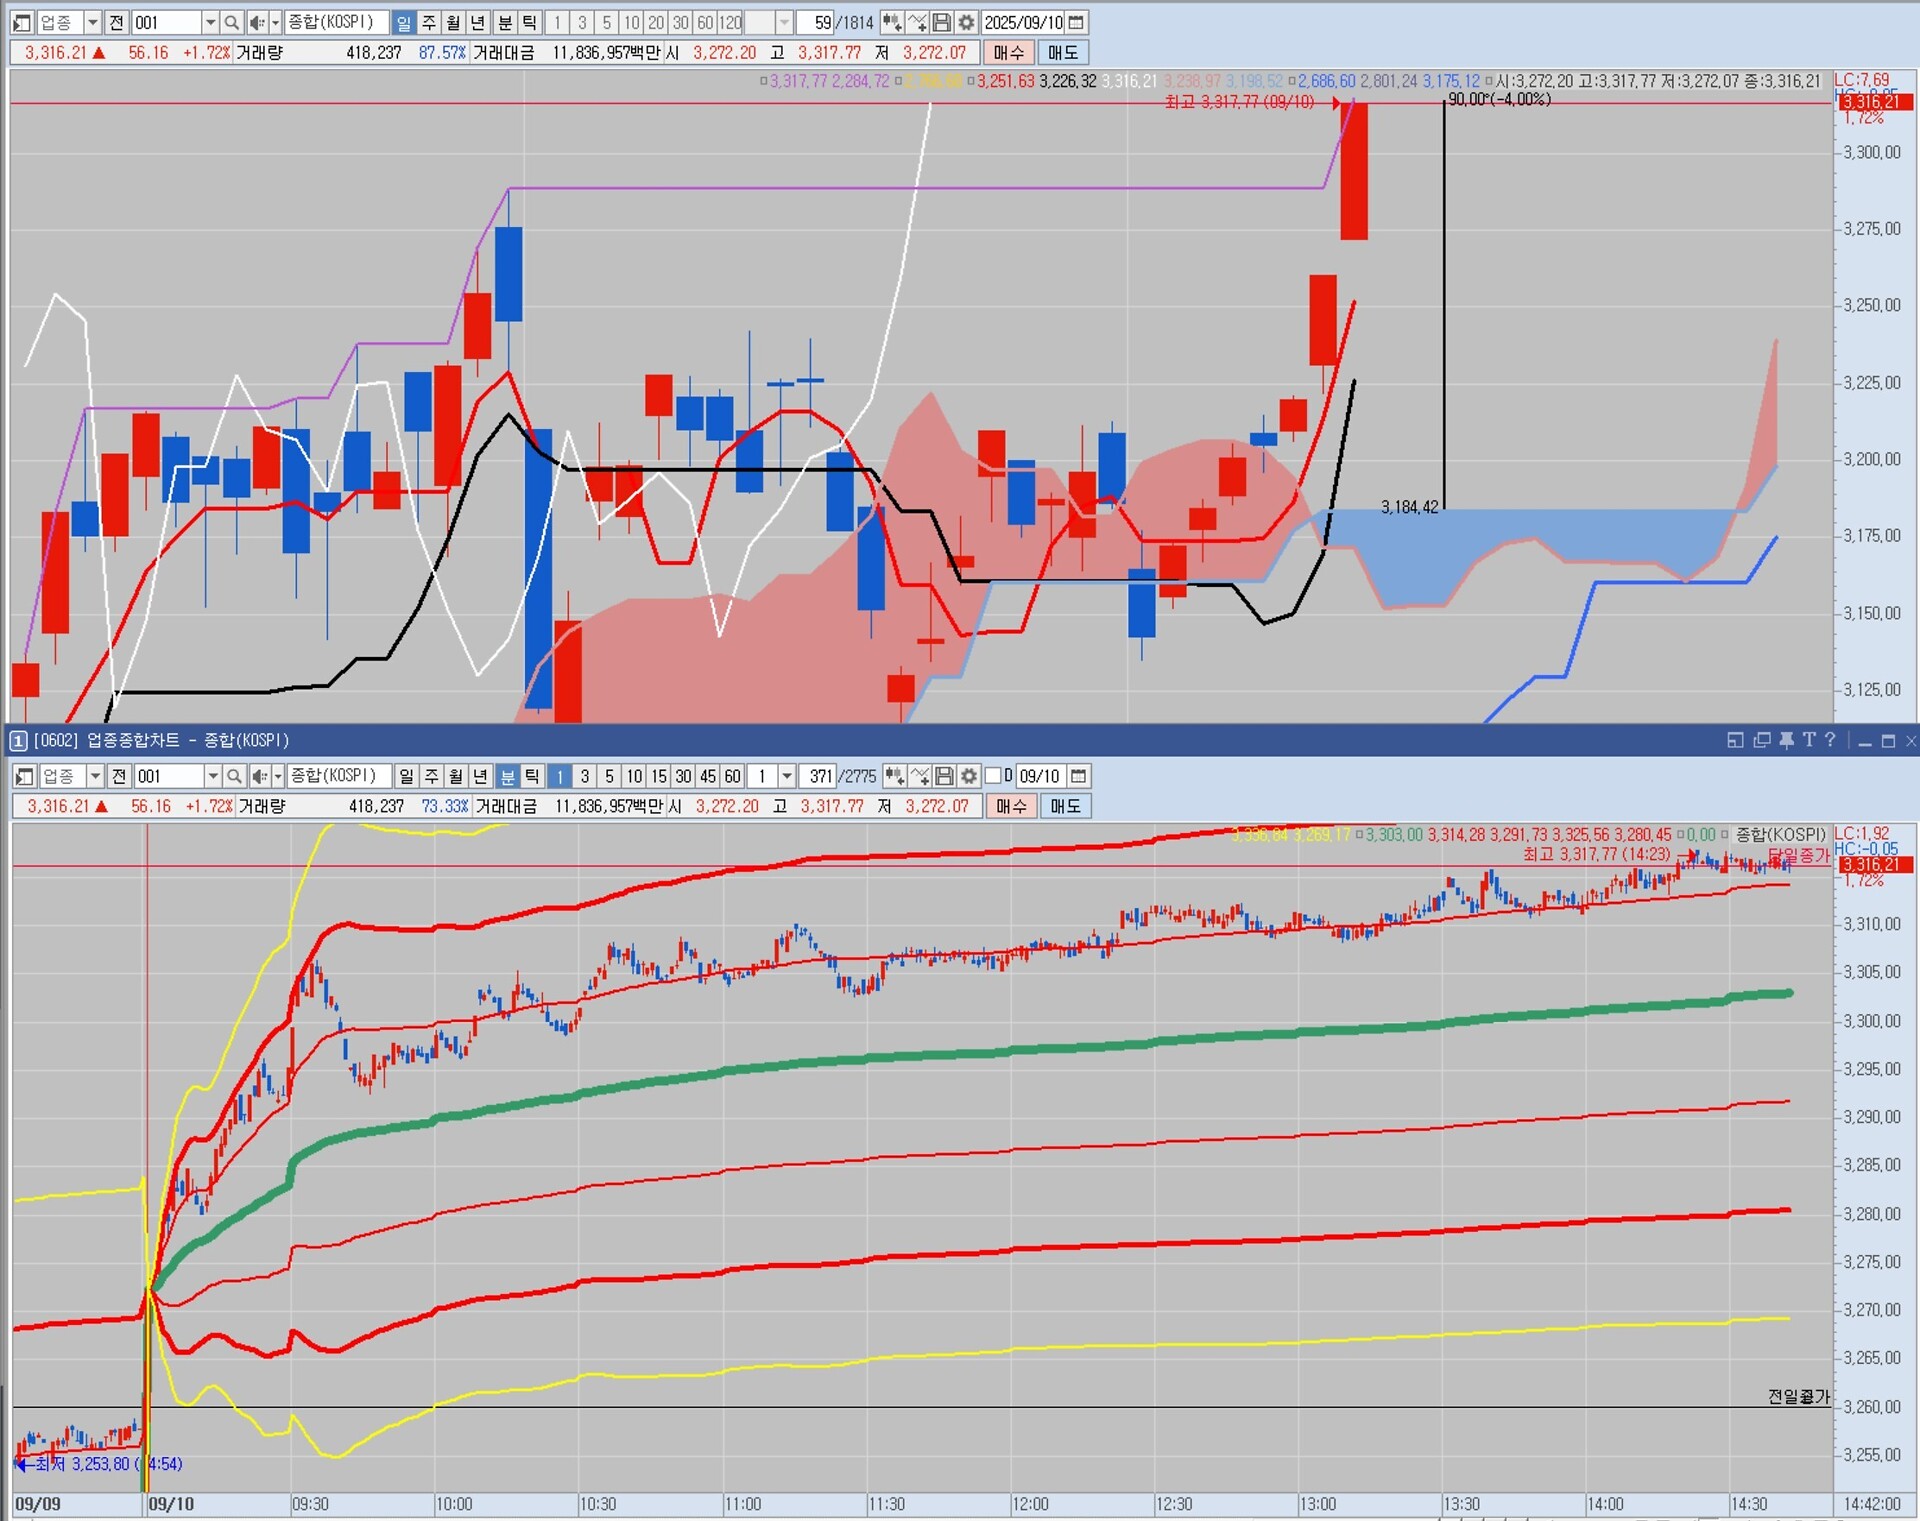The width and height of the screenshot is (1920, 1521).
Task: Expand 업종 dropdown in top chart toolbar
Action: [x=92, y=22]
